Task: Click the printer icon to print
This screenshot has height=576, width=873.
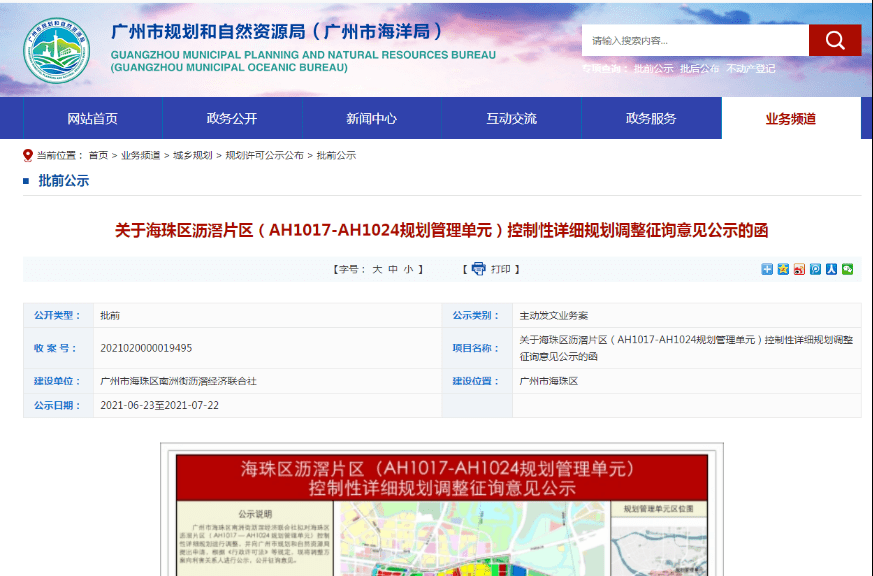Action: [x=479, y=269]
